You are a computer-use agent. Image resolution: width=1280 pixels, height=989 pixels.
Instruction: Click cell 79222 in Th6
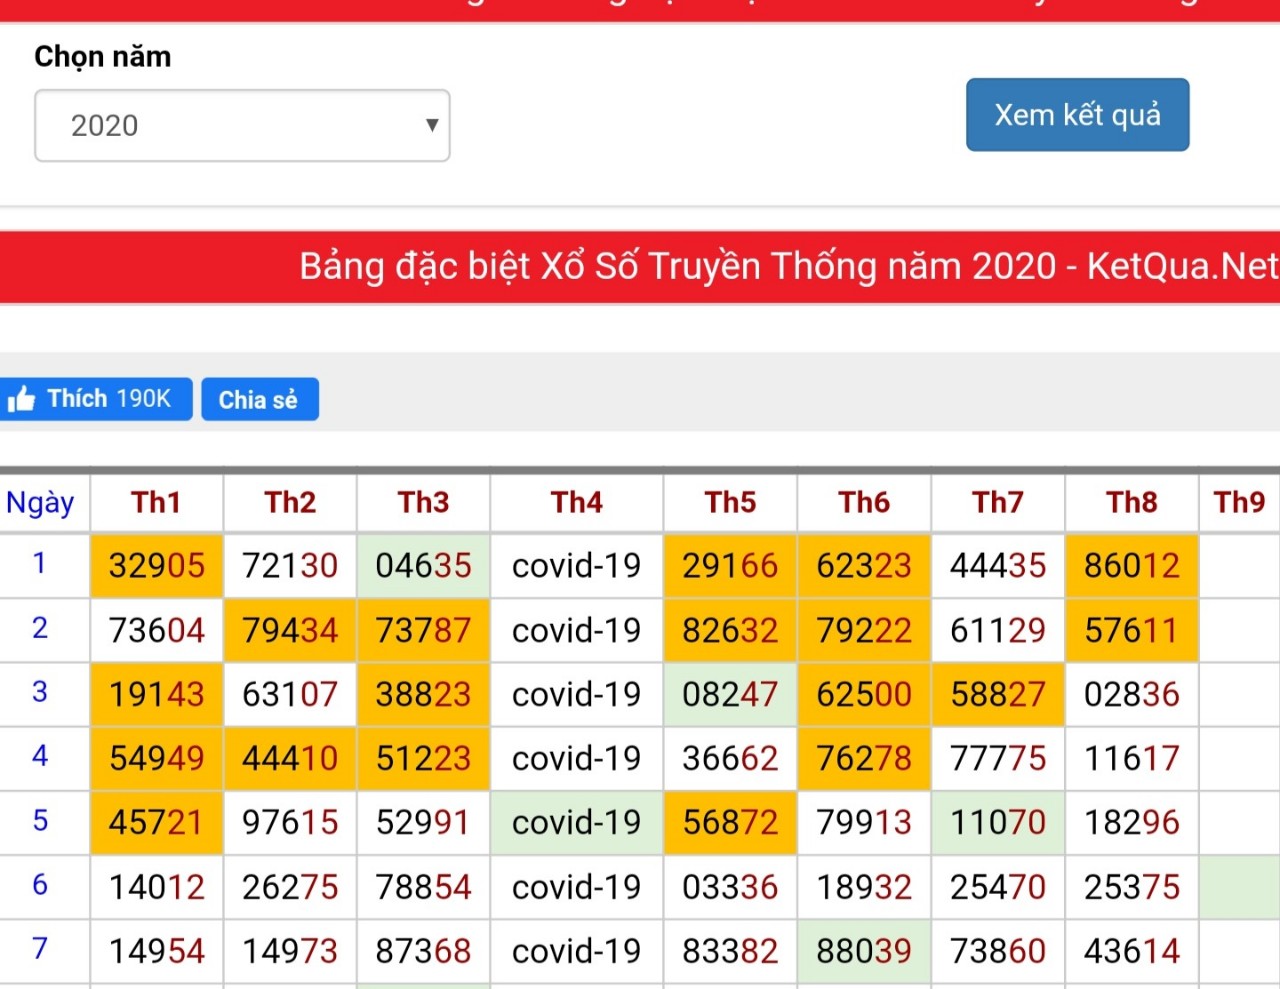(864, 630)
